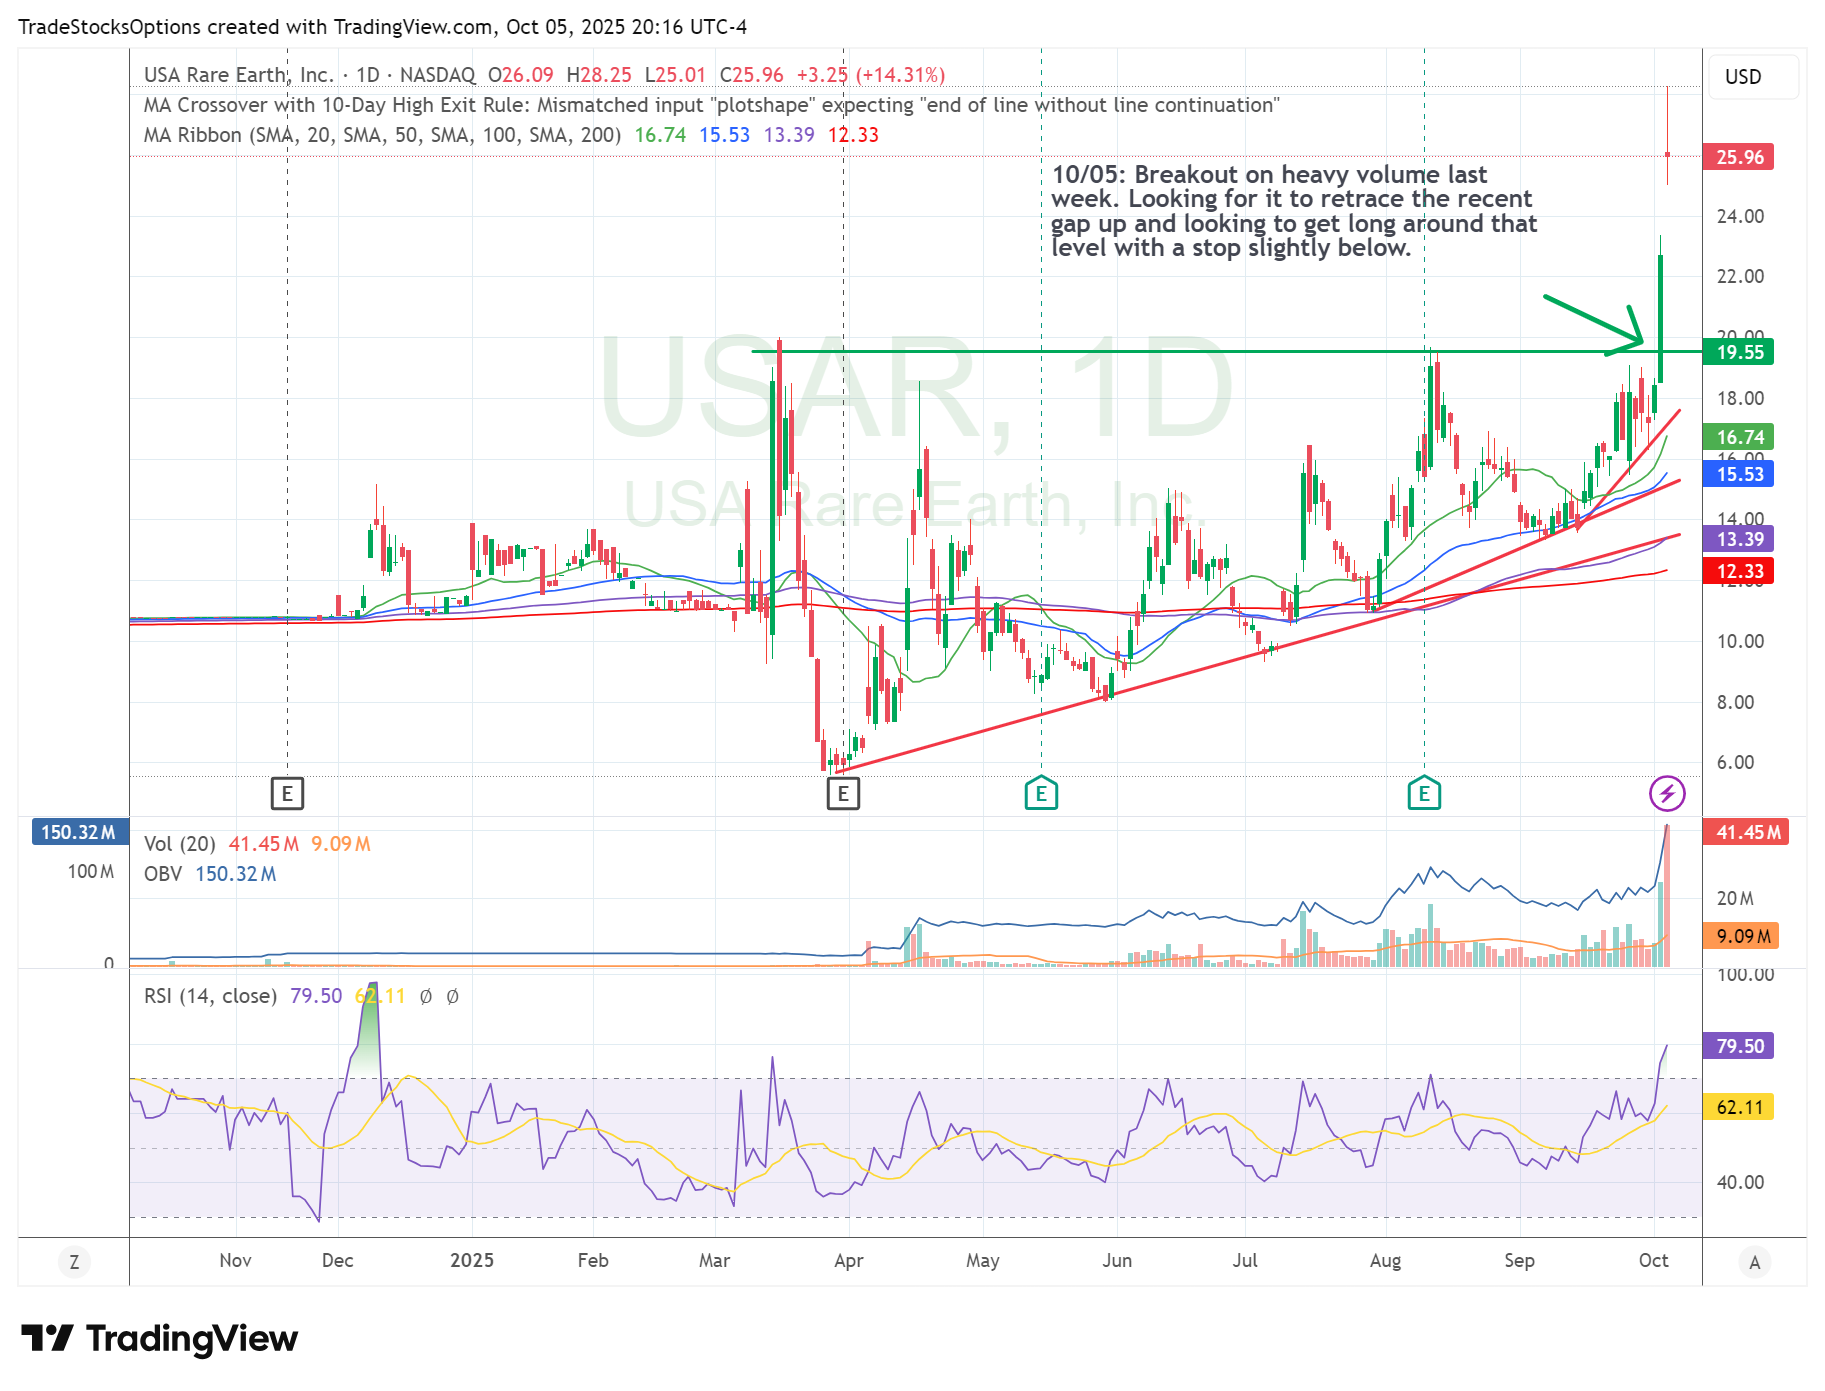Click the 10/05 breakout text annotation

[x=1293, y=211]
